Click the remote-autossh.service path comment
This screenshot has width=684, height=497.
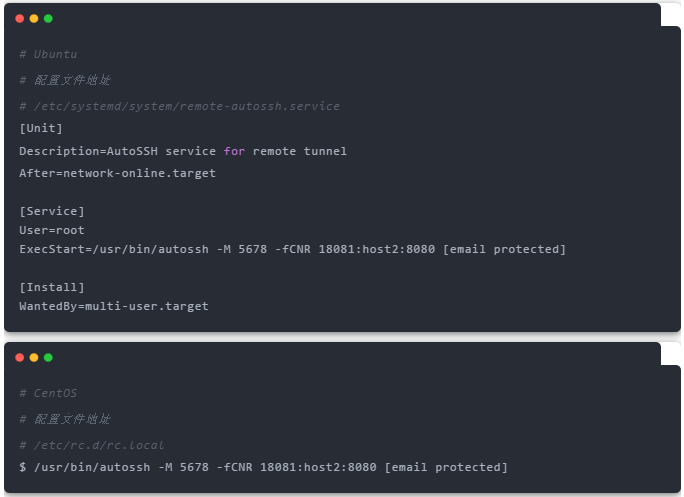click(x=180, y=106)
